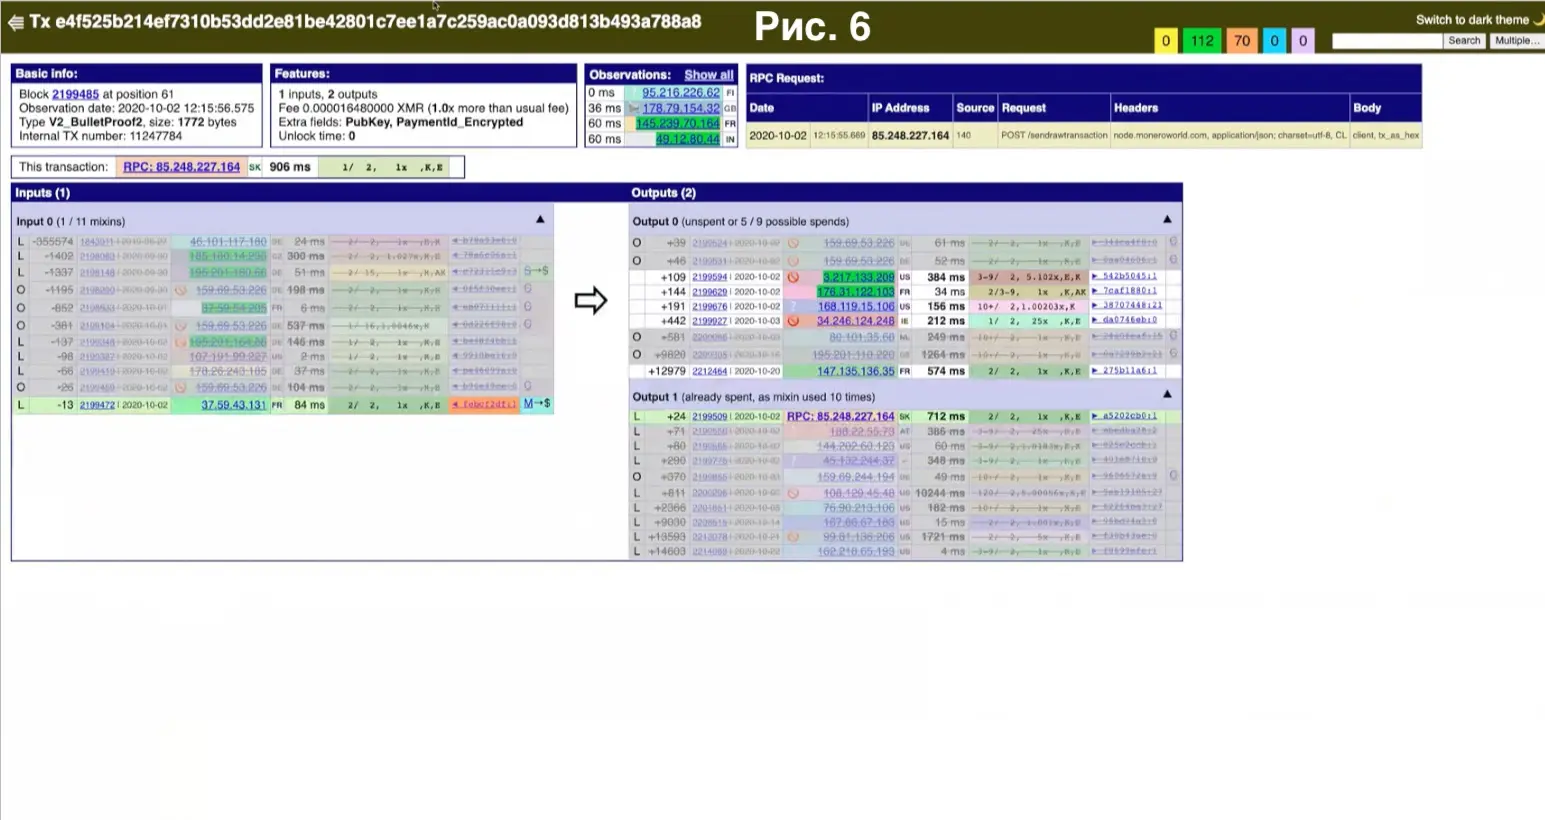Screen dimensions: 1545x820
Task: Switch to dark theme
Action: [x=1479, y=19]
